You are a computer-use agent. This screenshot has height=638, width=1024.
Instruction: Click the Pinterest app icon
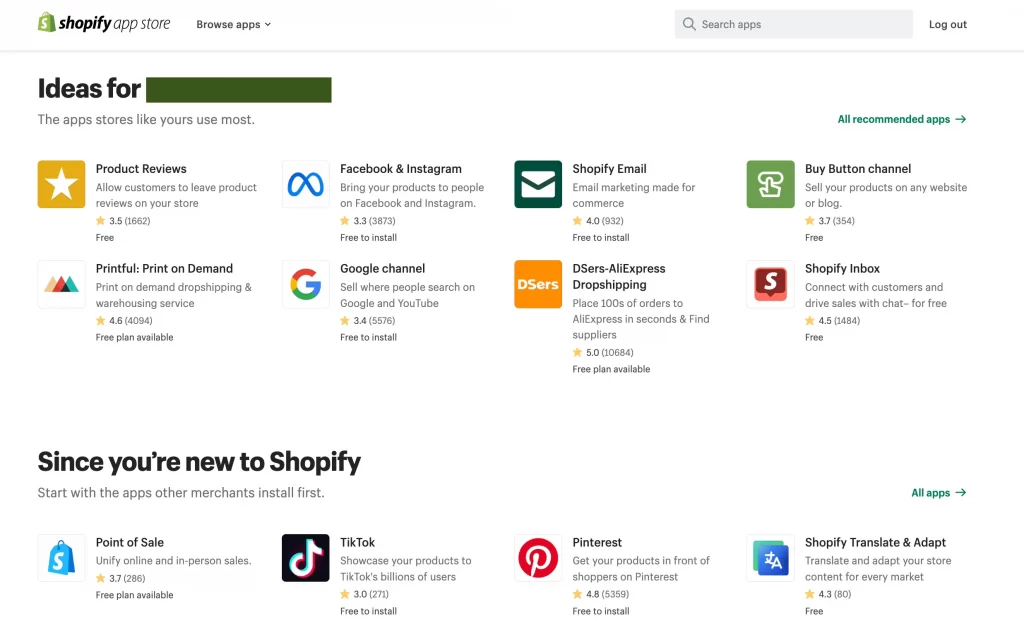[538, 558]
